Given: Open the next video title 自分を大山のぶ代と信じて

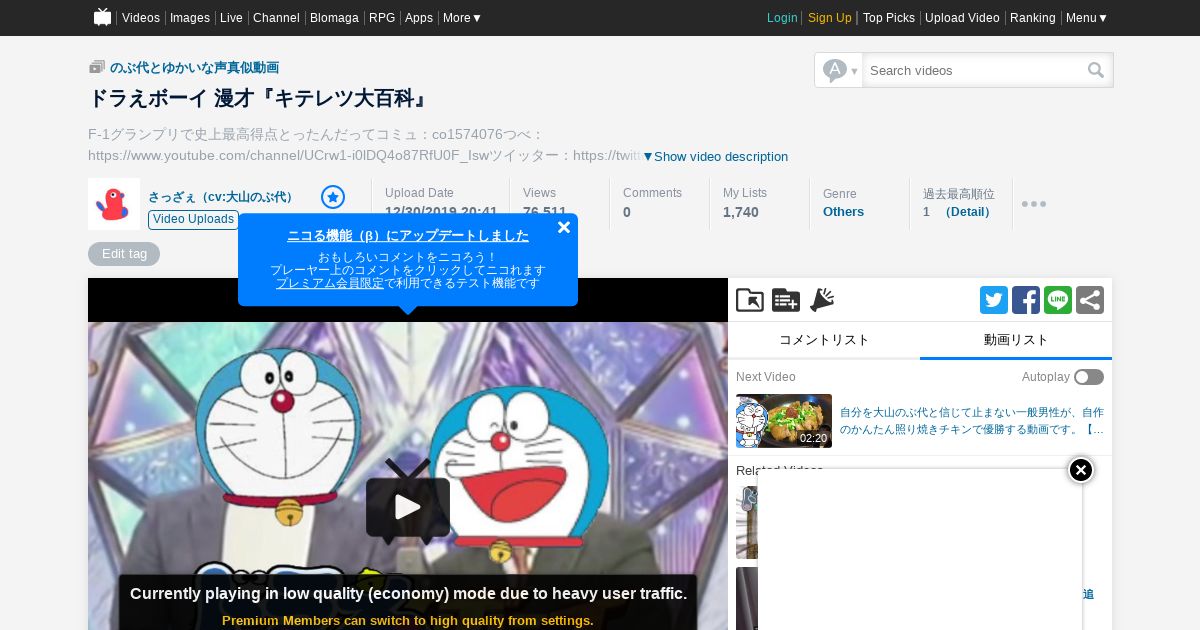Looking at the screenshot, I should (x=972, y=421).
